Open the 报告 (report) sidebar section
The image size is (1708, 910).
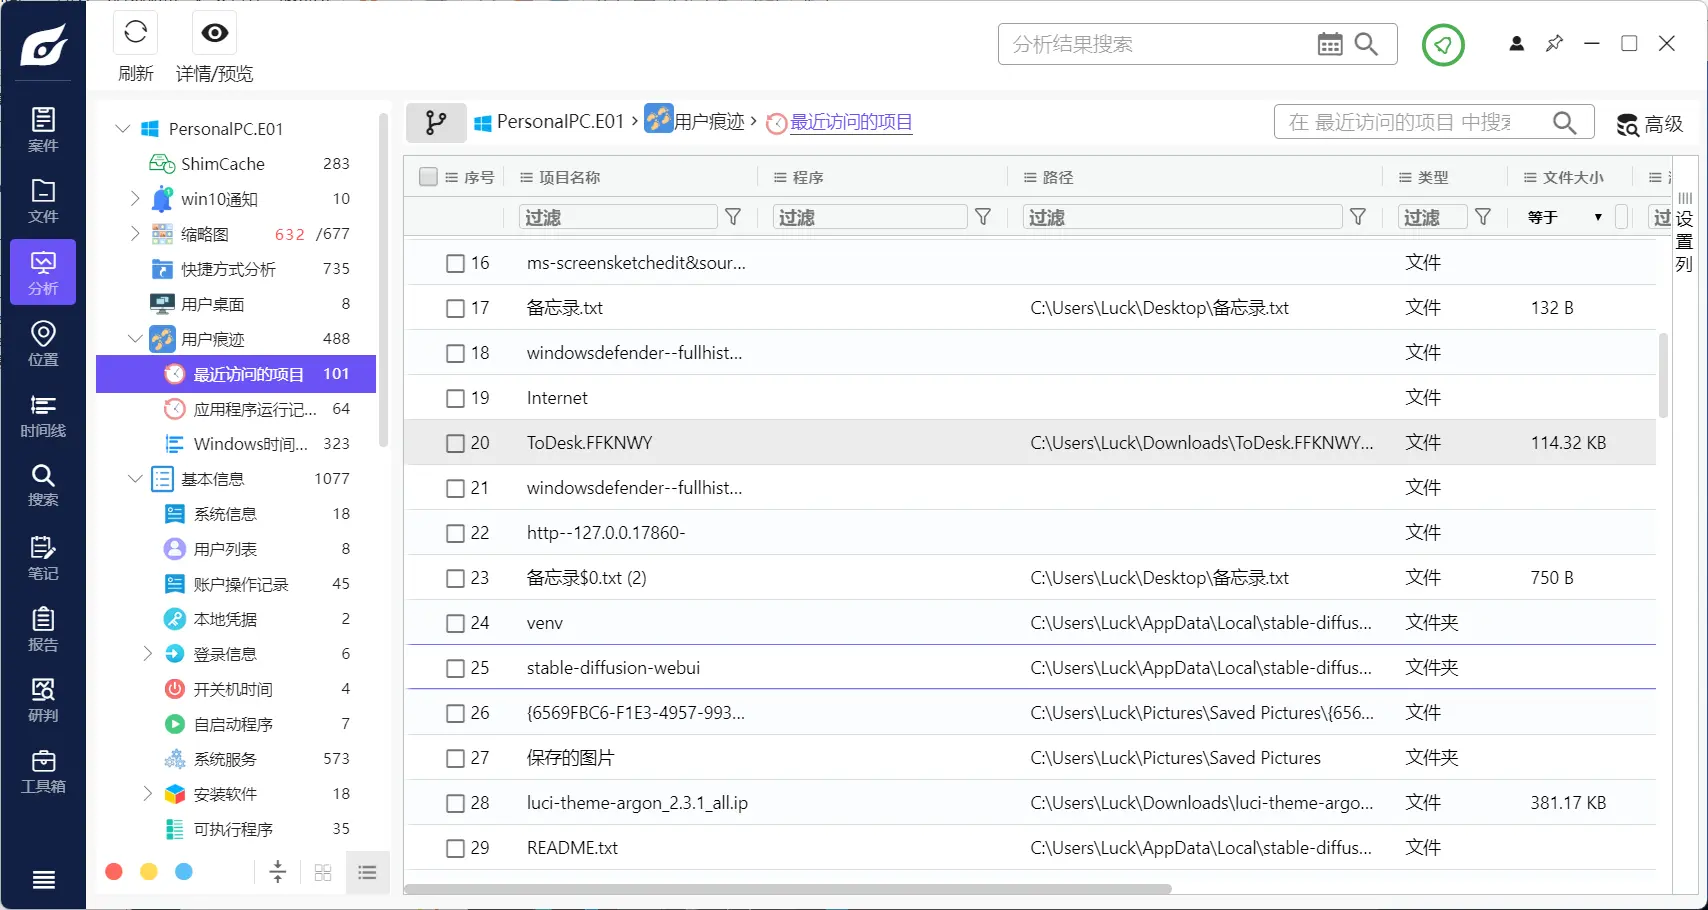point(43,629)
